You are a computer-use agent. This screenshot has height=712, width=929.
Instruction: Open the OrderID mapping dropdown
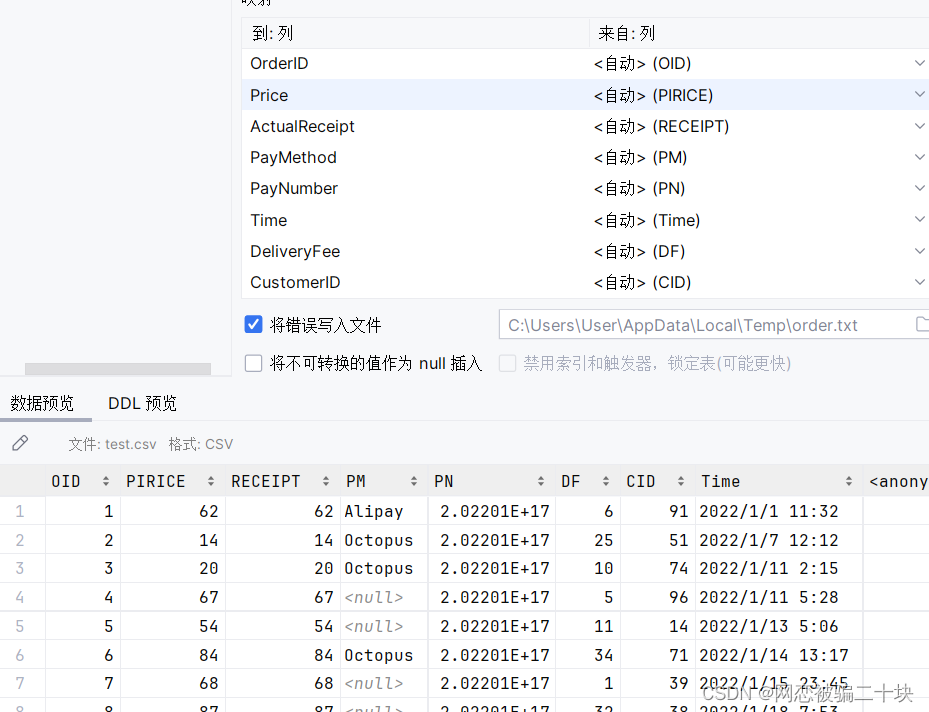coord(920,62)
